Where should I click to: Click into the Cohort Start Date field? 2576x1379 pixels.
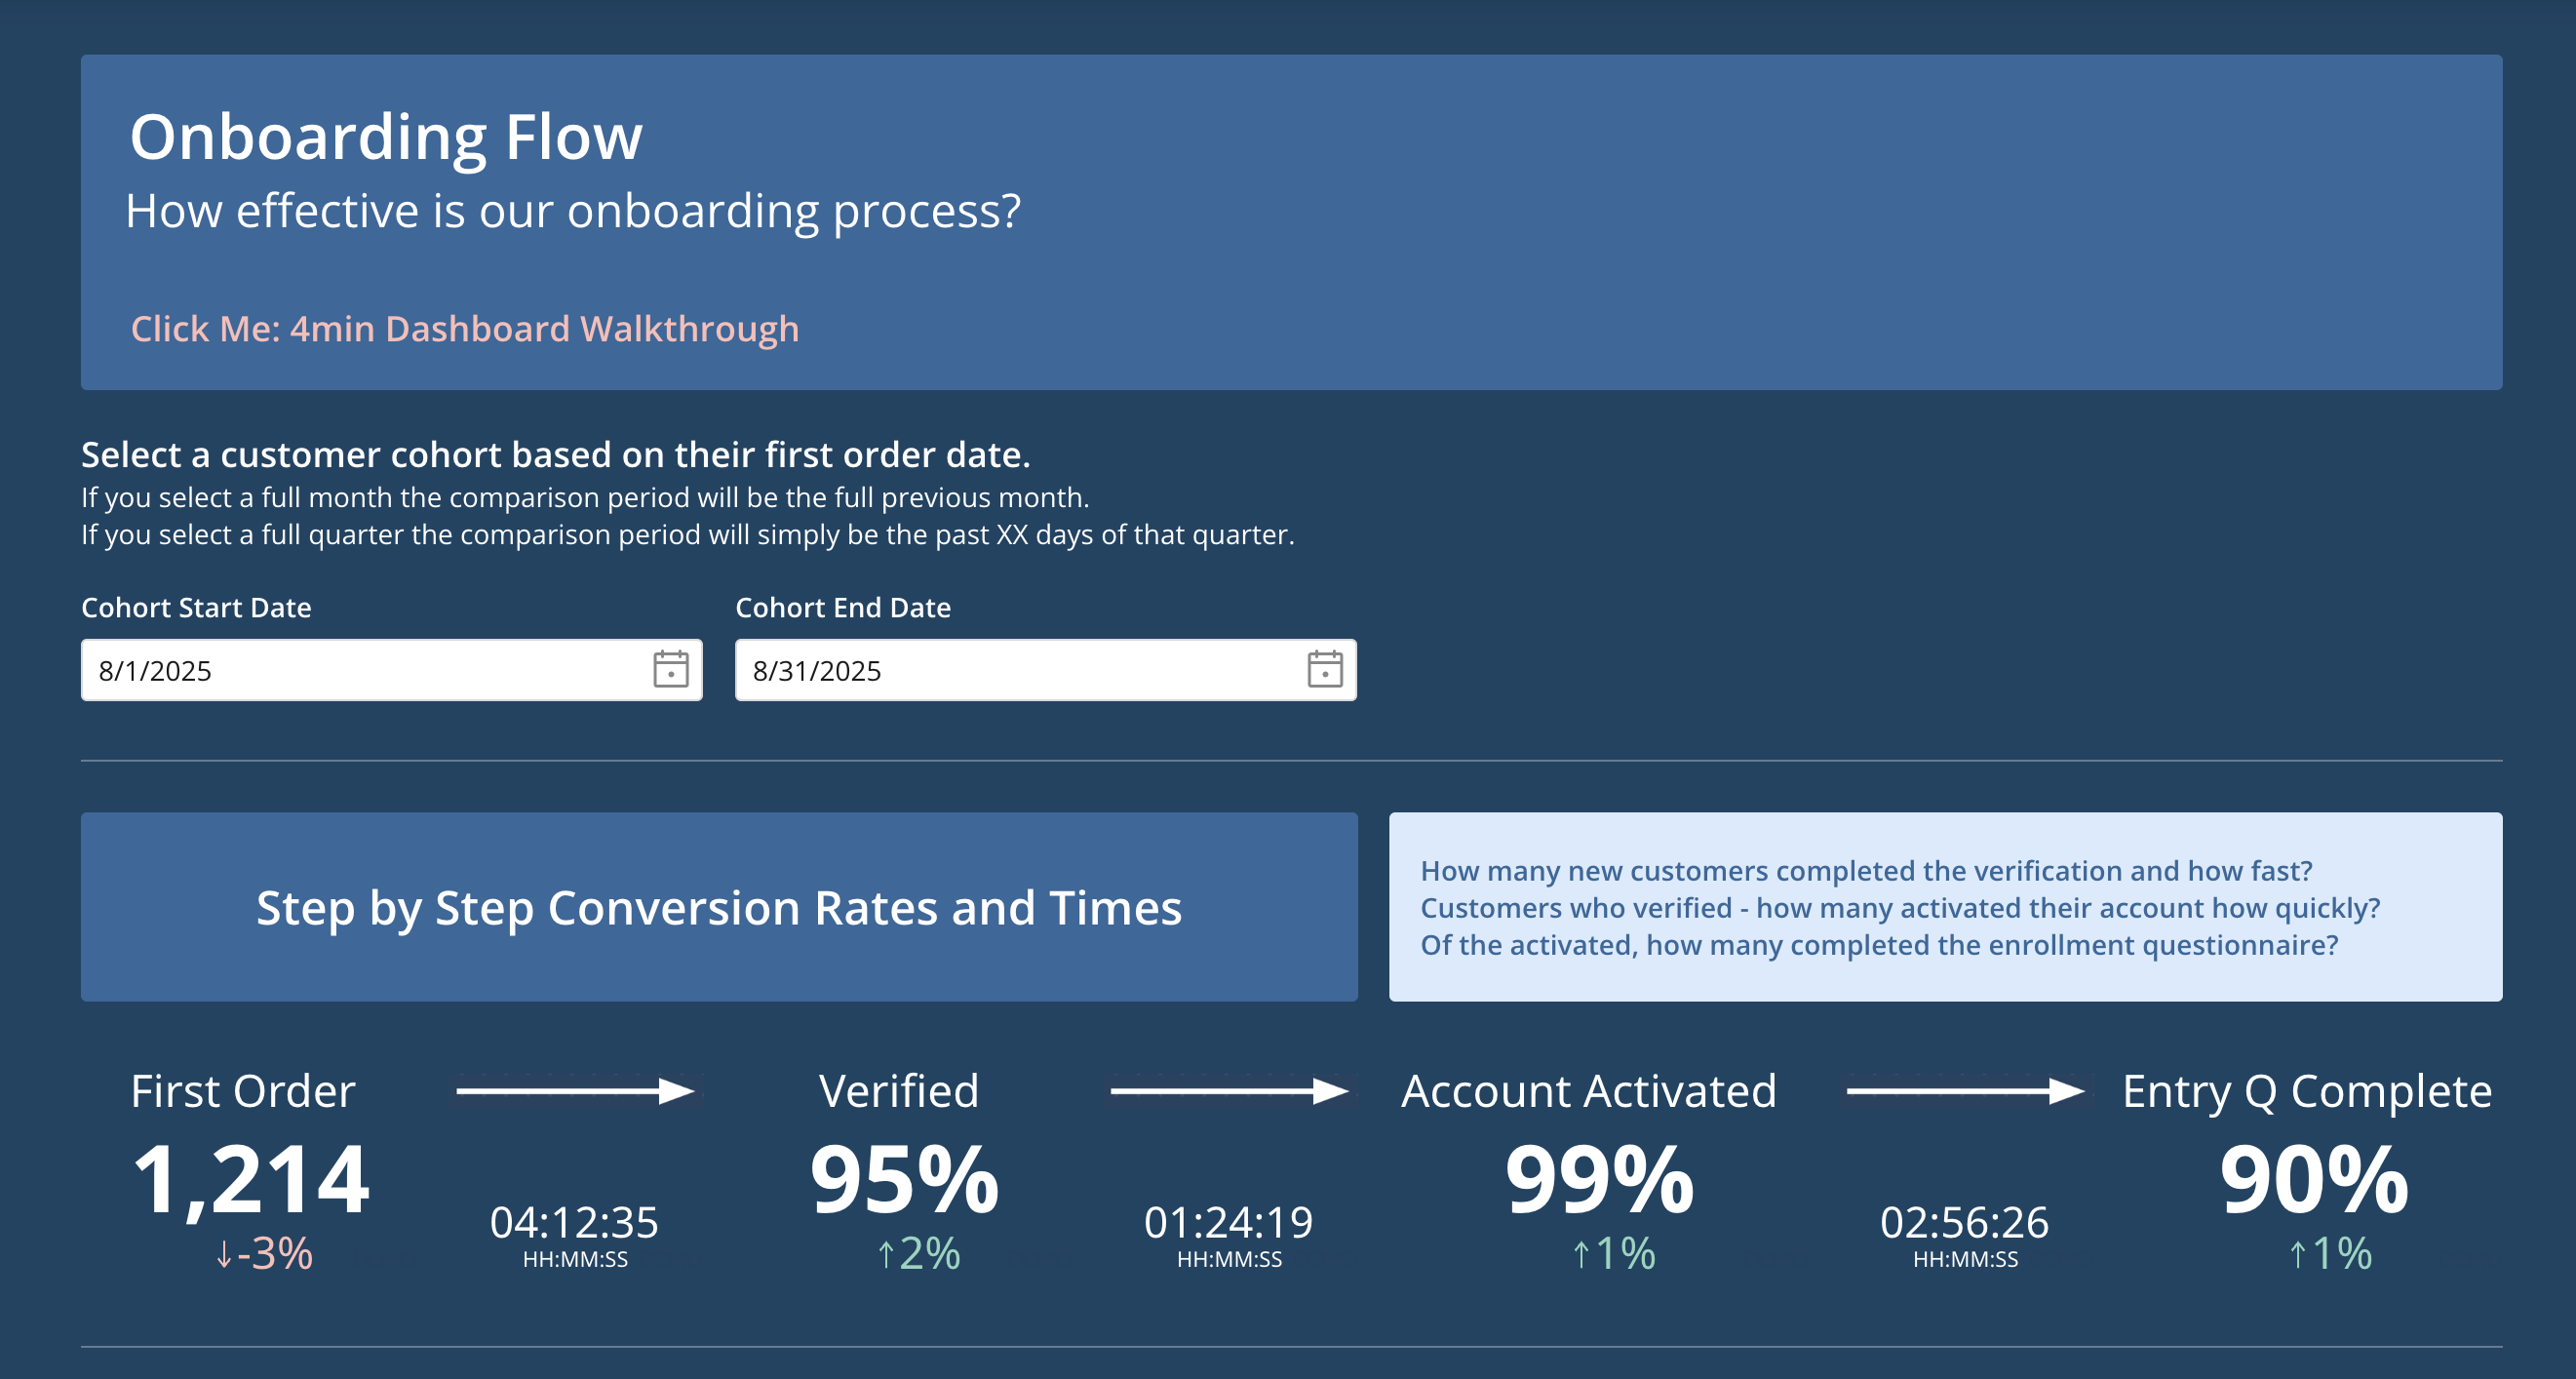coord(360,670)
